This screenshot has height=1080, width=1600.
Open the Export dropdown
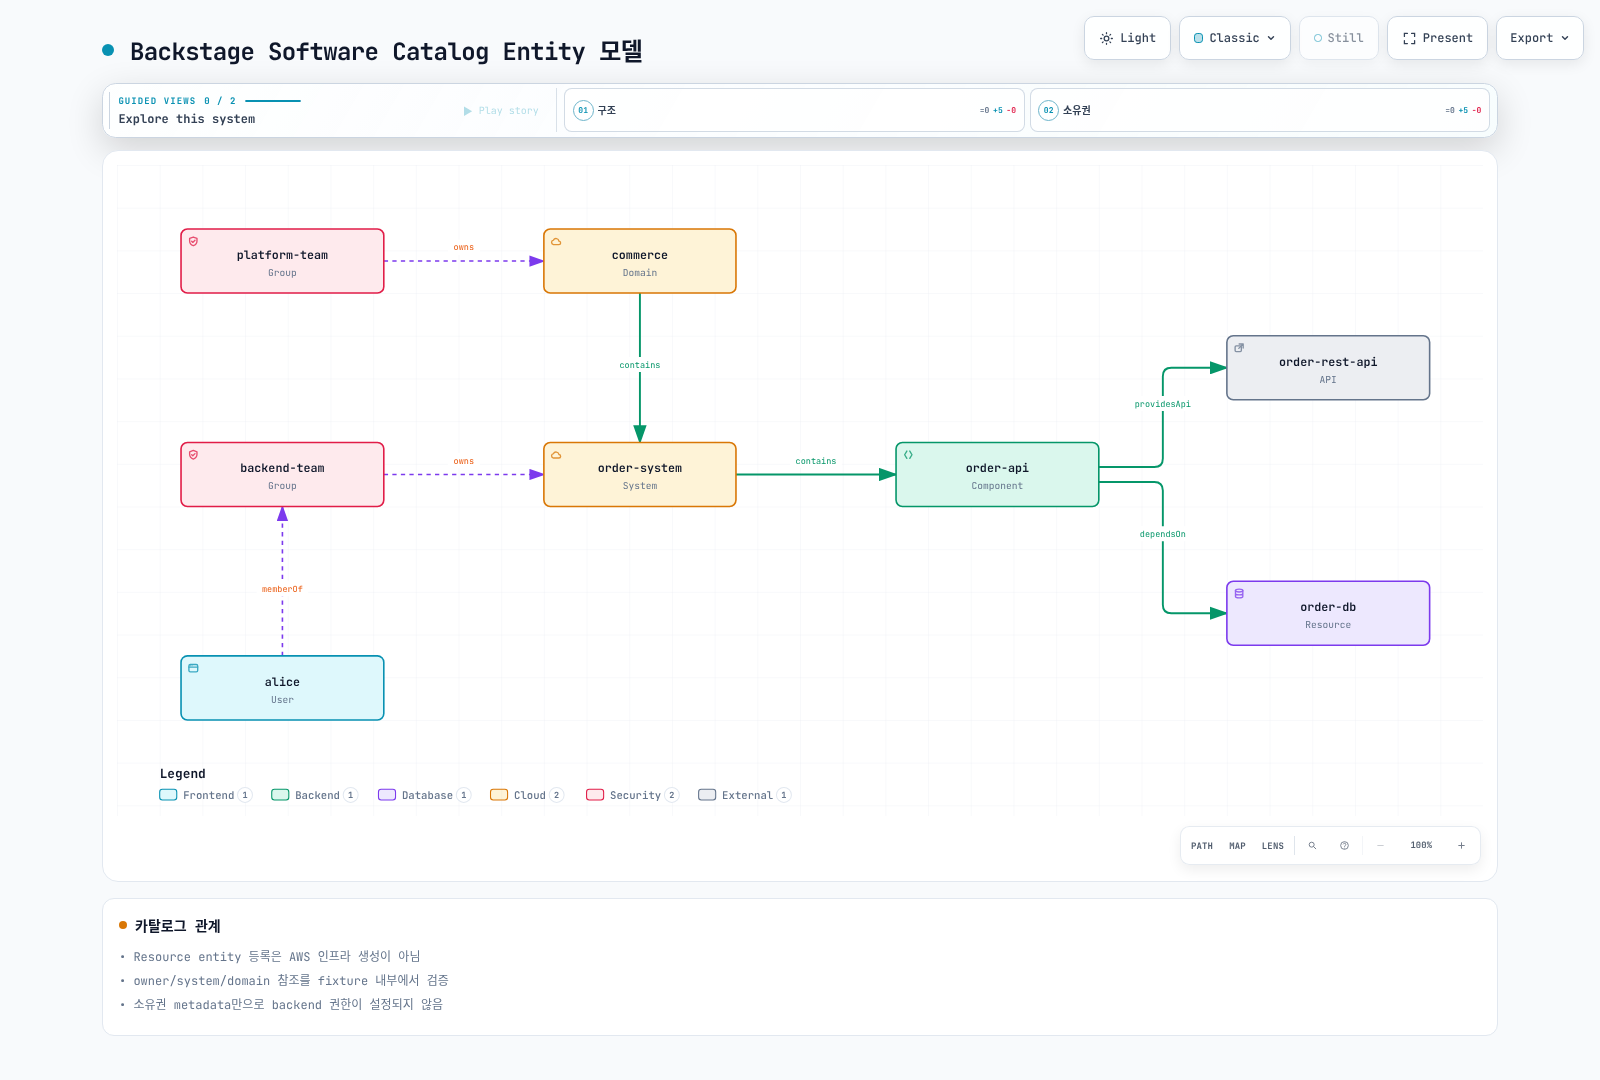point(1539,38)
